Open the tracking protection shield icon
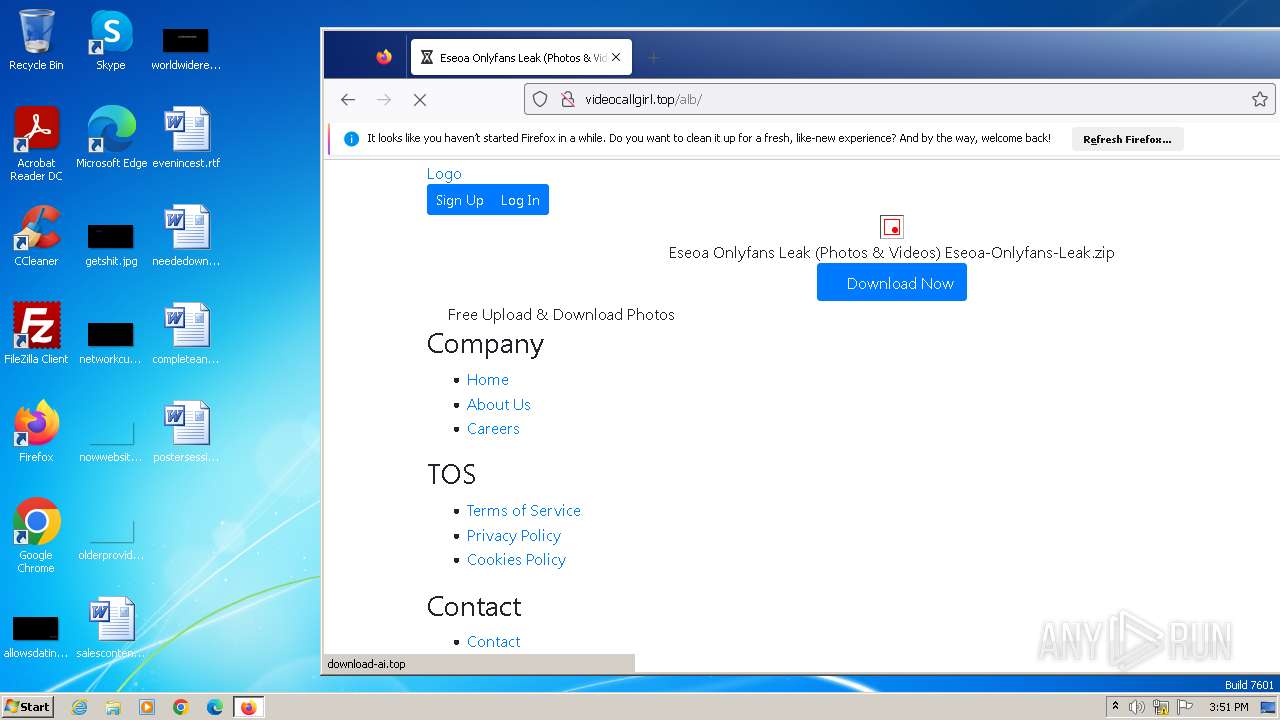1280x720 pixels. 540,99
